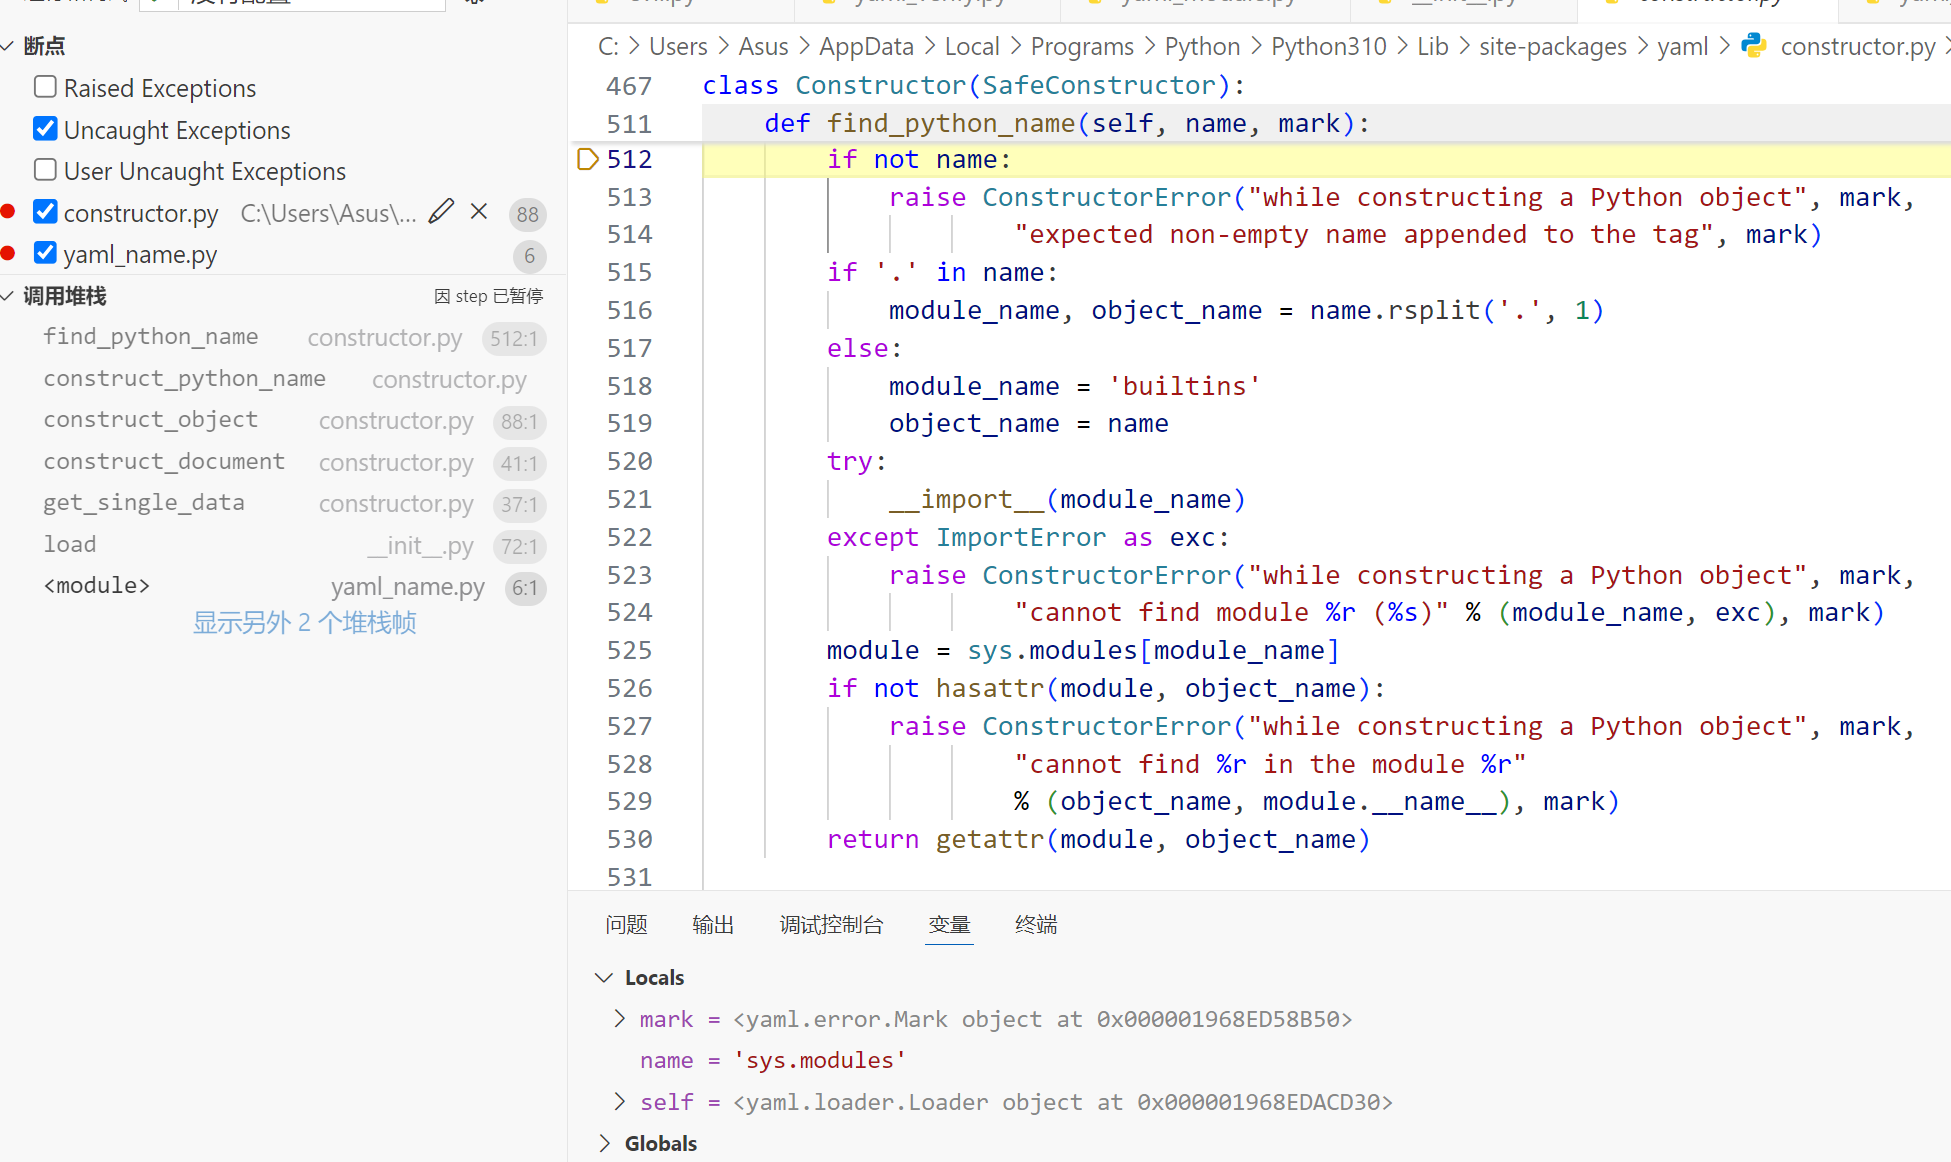1951x1162 pixels.
Task: Select the 变量 variables tab
Action: pos(949,925)
